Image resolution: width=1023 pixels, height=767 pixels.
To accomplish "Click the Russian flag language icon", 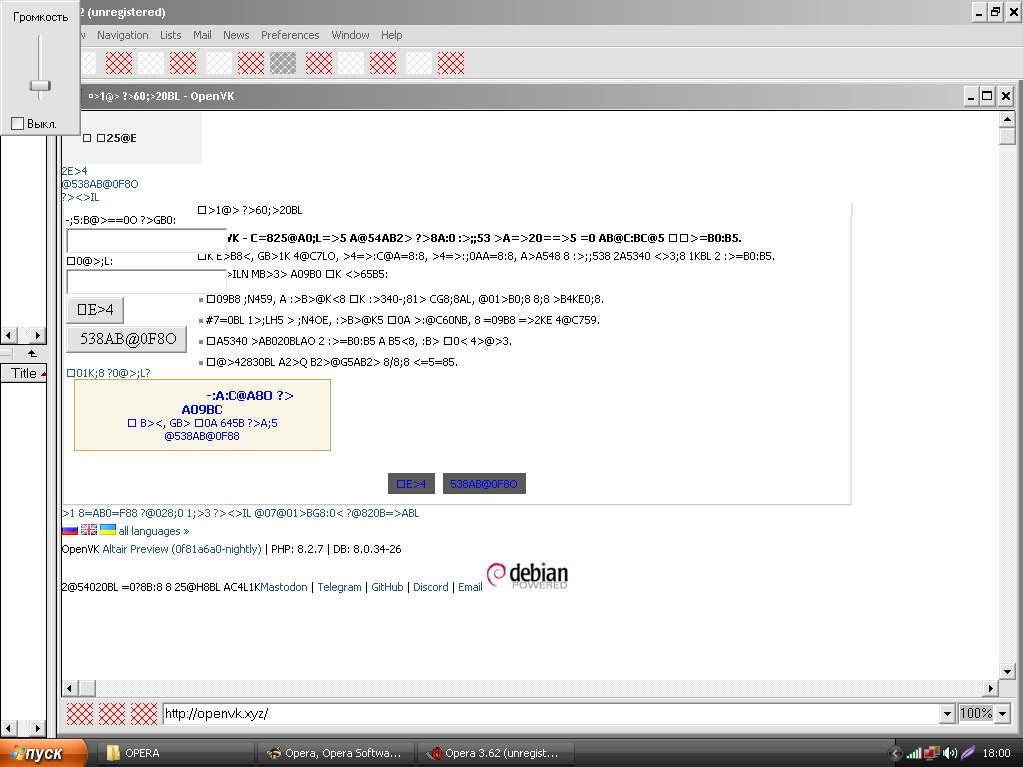I will click(70, 530).
